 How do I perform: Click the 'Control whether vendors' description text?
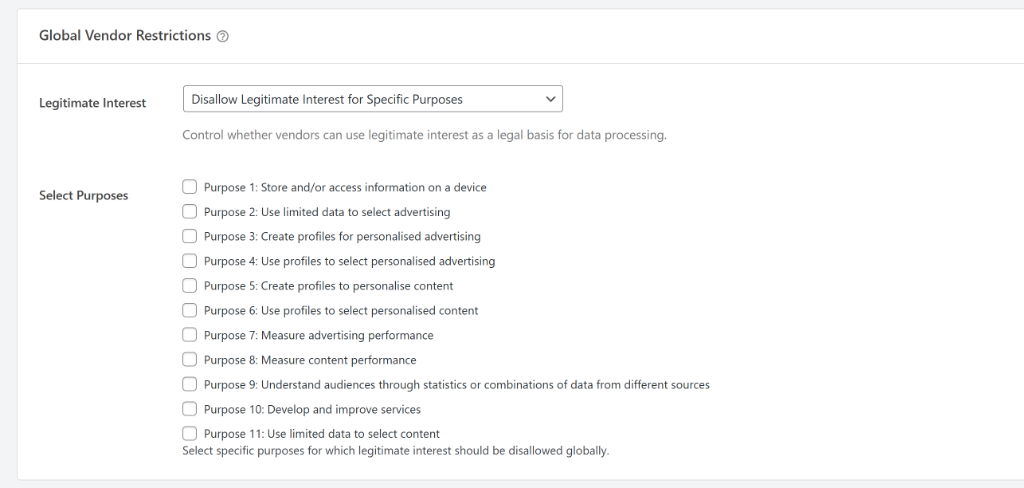pos(424,135)
